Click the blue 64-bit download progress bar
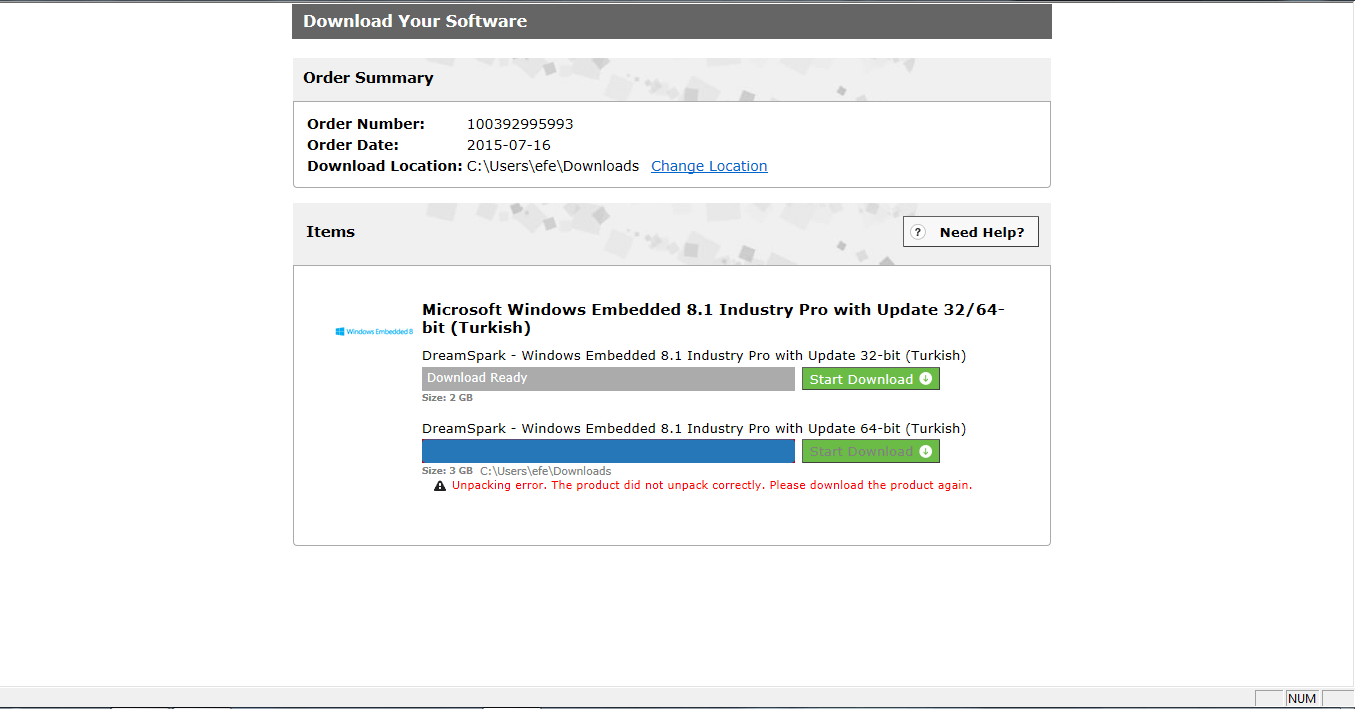Image resolution: width=1355 pixels, height=709 pixels. (608, 451)
